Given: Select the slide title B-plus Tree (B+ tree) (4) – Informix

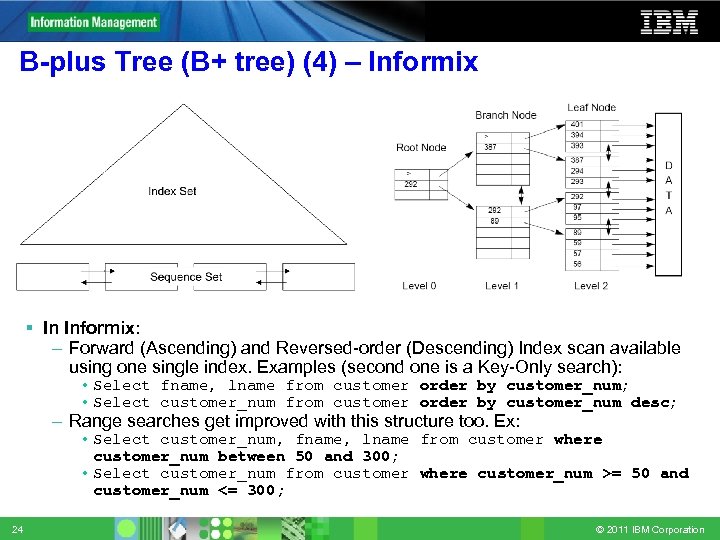Looking at the screenshot, I should (x=249, y=61).
